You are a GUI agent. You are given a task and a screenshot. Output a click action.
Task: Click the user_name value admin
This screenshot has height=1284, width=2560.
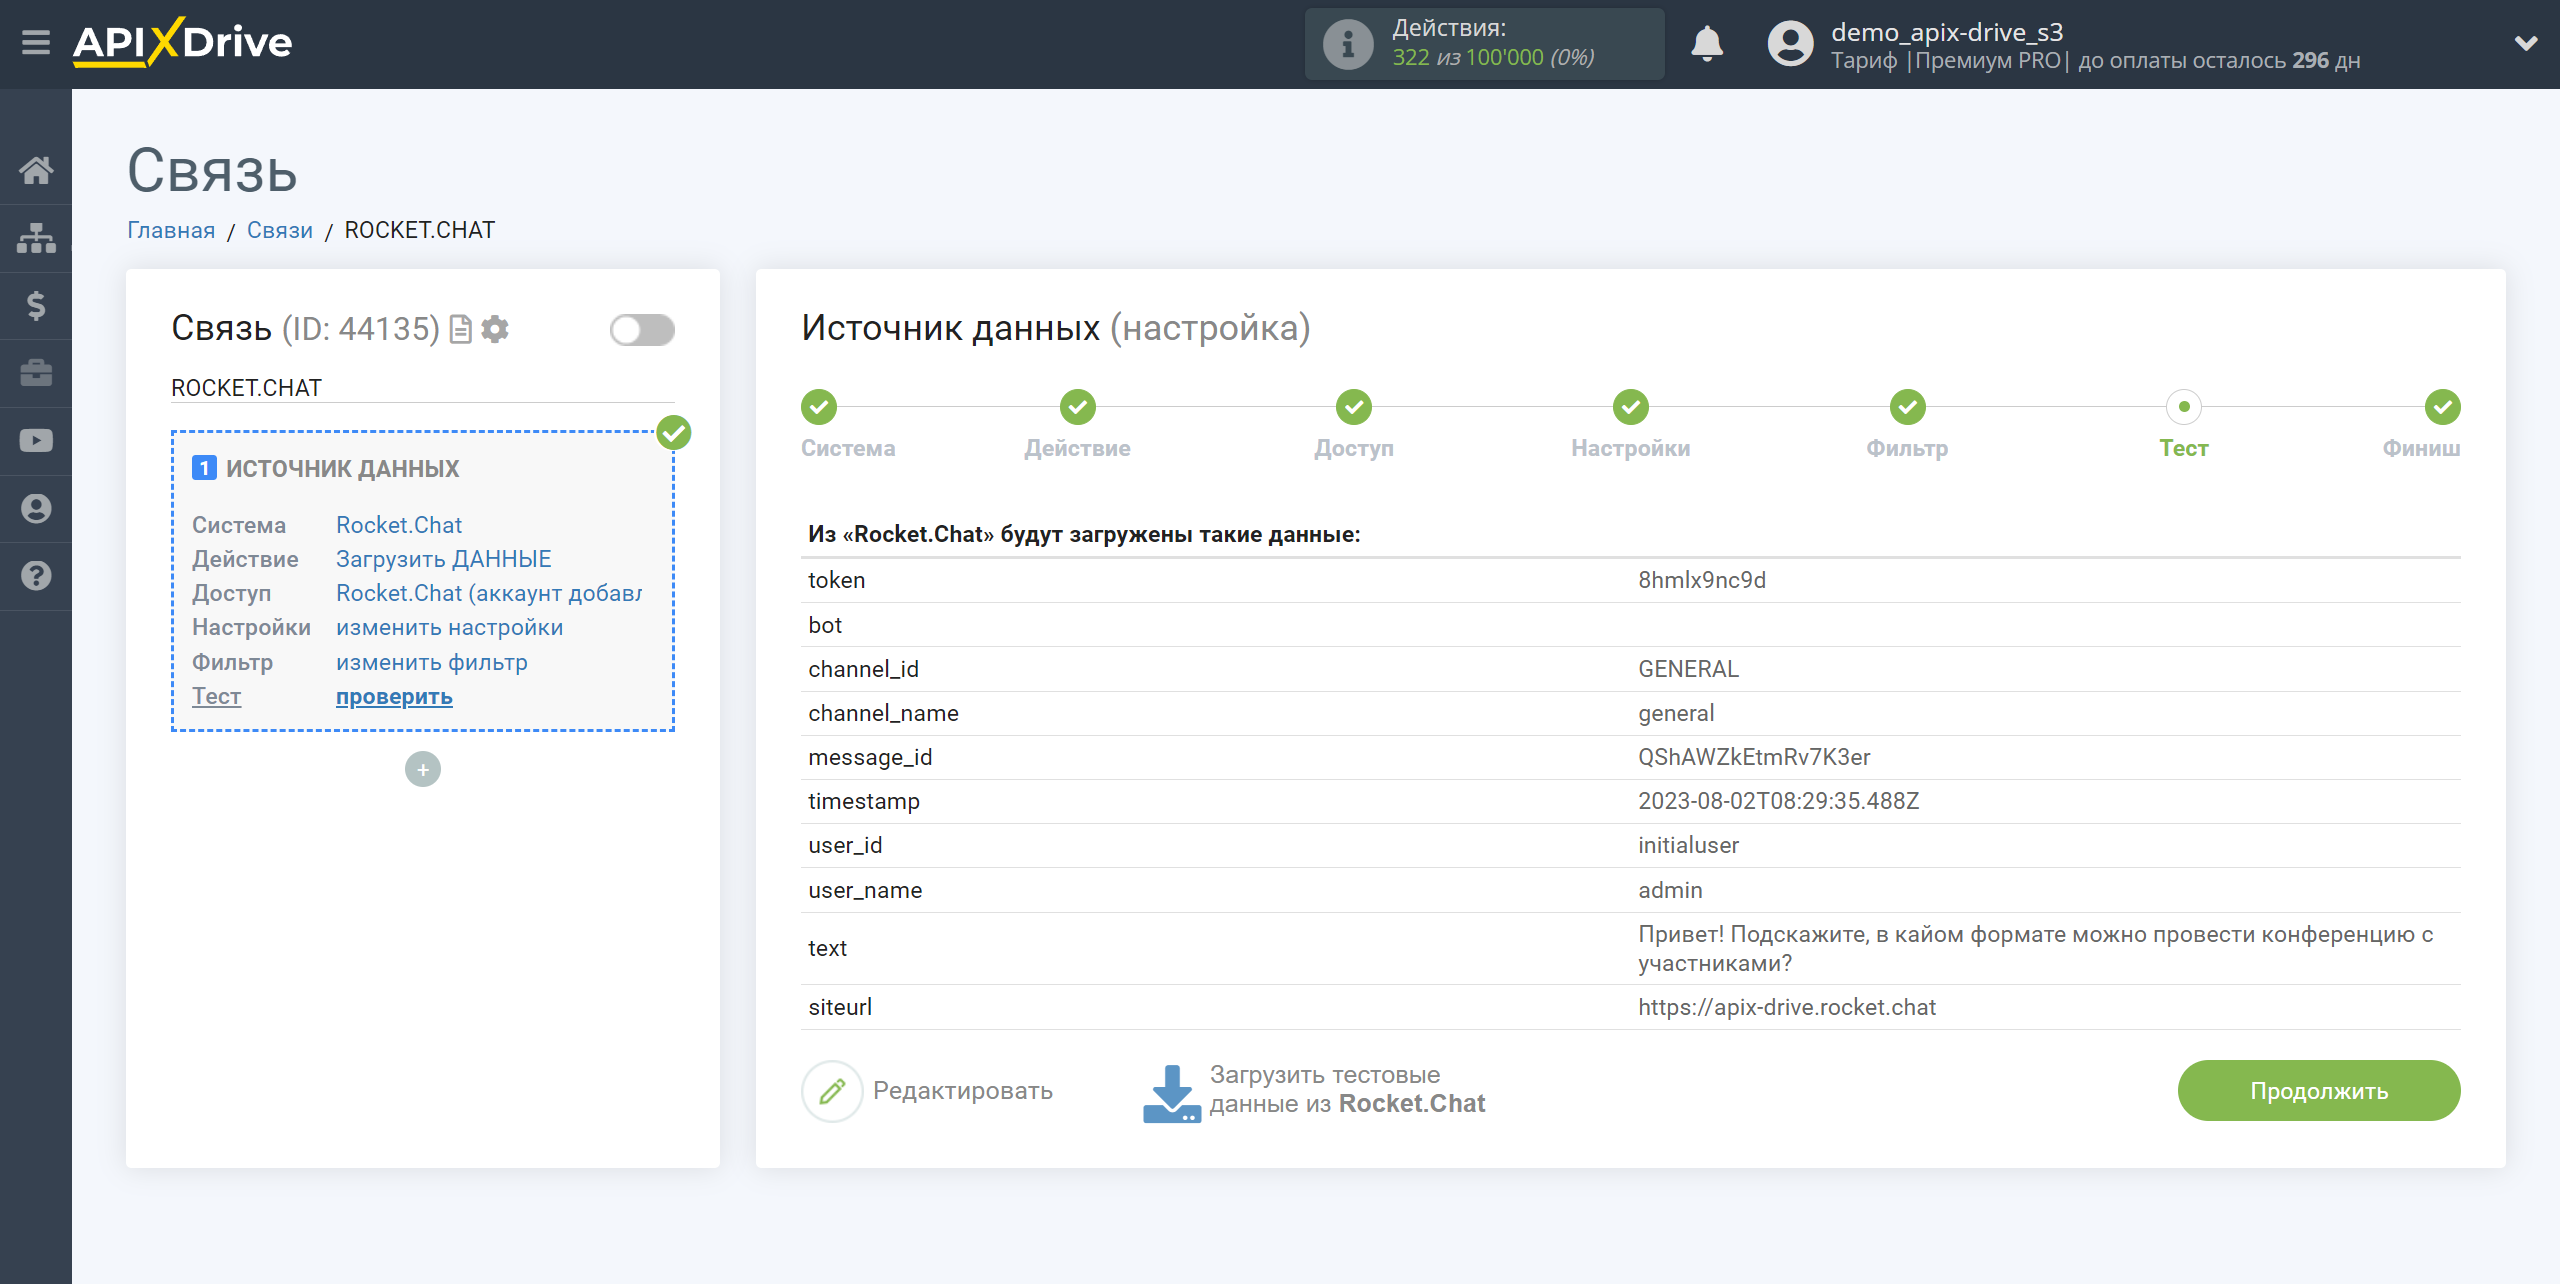pyautogui.click(x=1670, y=890)
